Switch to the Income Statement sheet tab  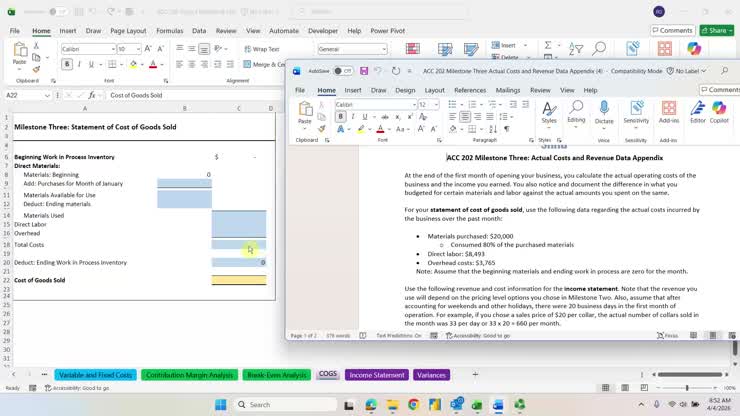tap(377, 375)
